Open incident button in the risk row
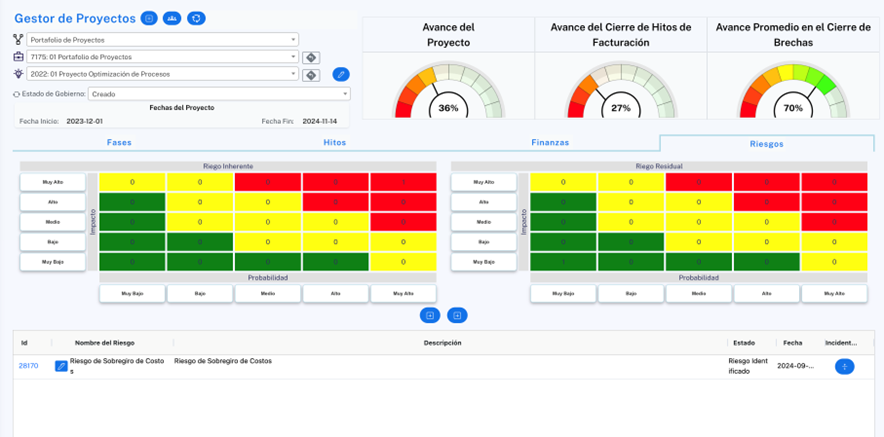 pos(844,367)
